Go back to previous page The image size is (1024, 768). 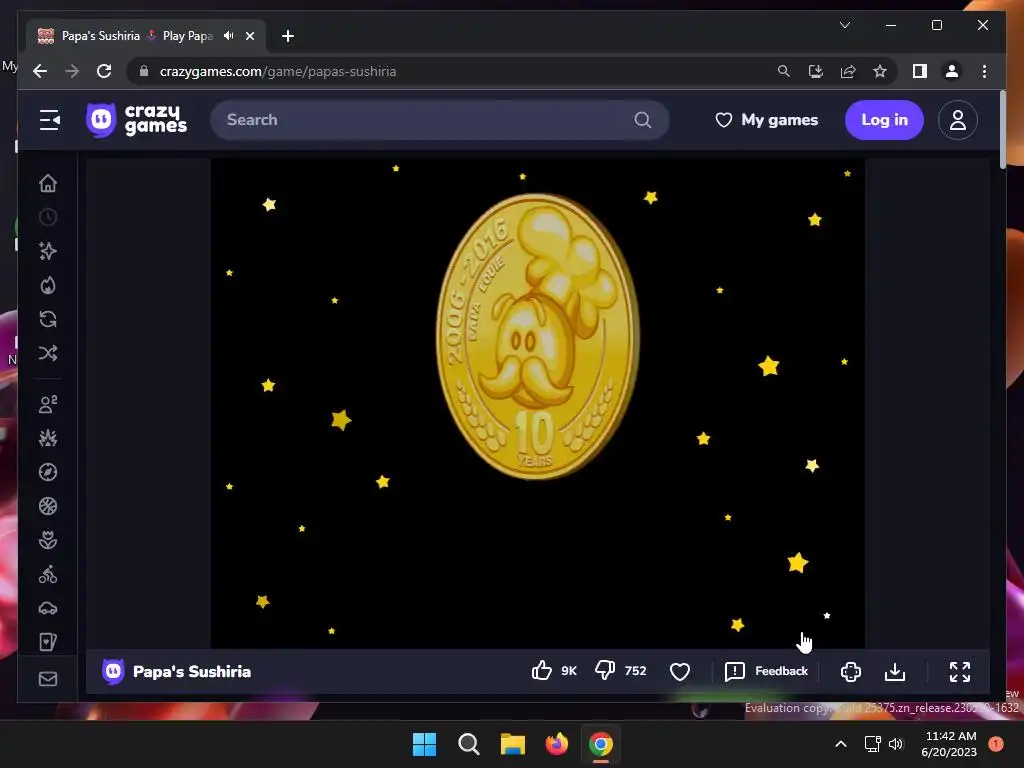coord(40,71)
